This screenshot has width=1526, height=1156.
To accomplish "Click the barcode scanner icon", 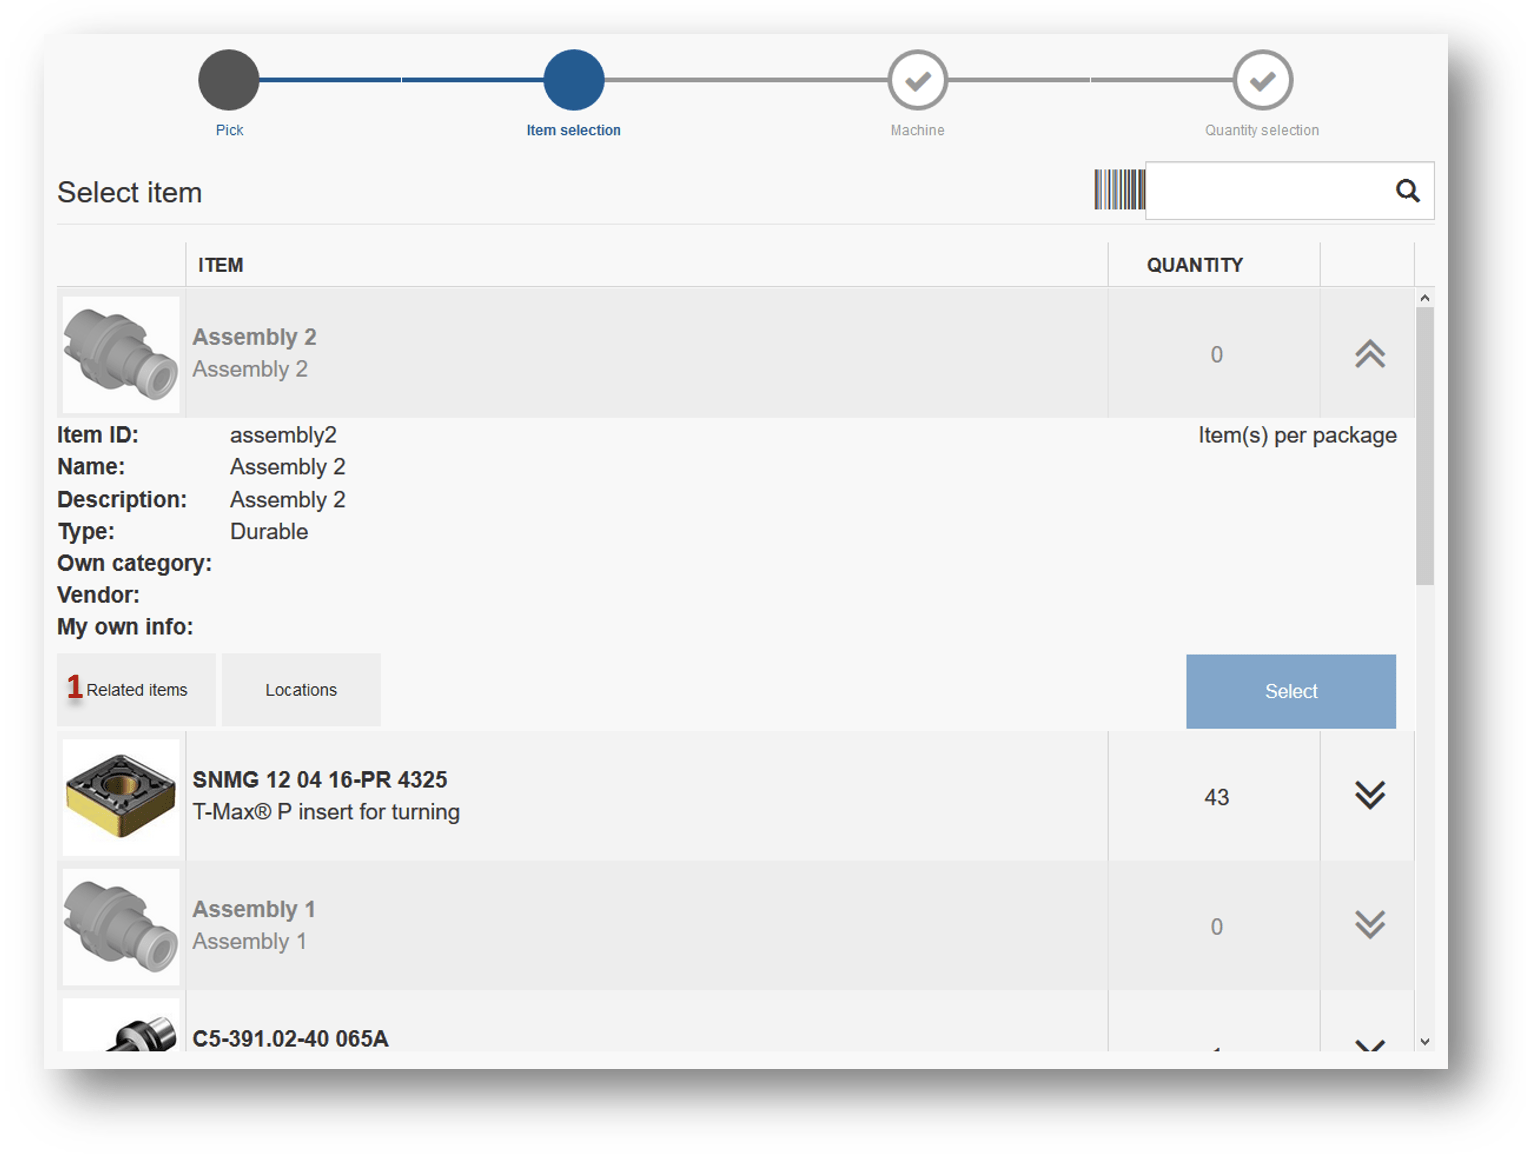I will coord(1119,190).
